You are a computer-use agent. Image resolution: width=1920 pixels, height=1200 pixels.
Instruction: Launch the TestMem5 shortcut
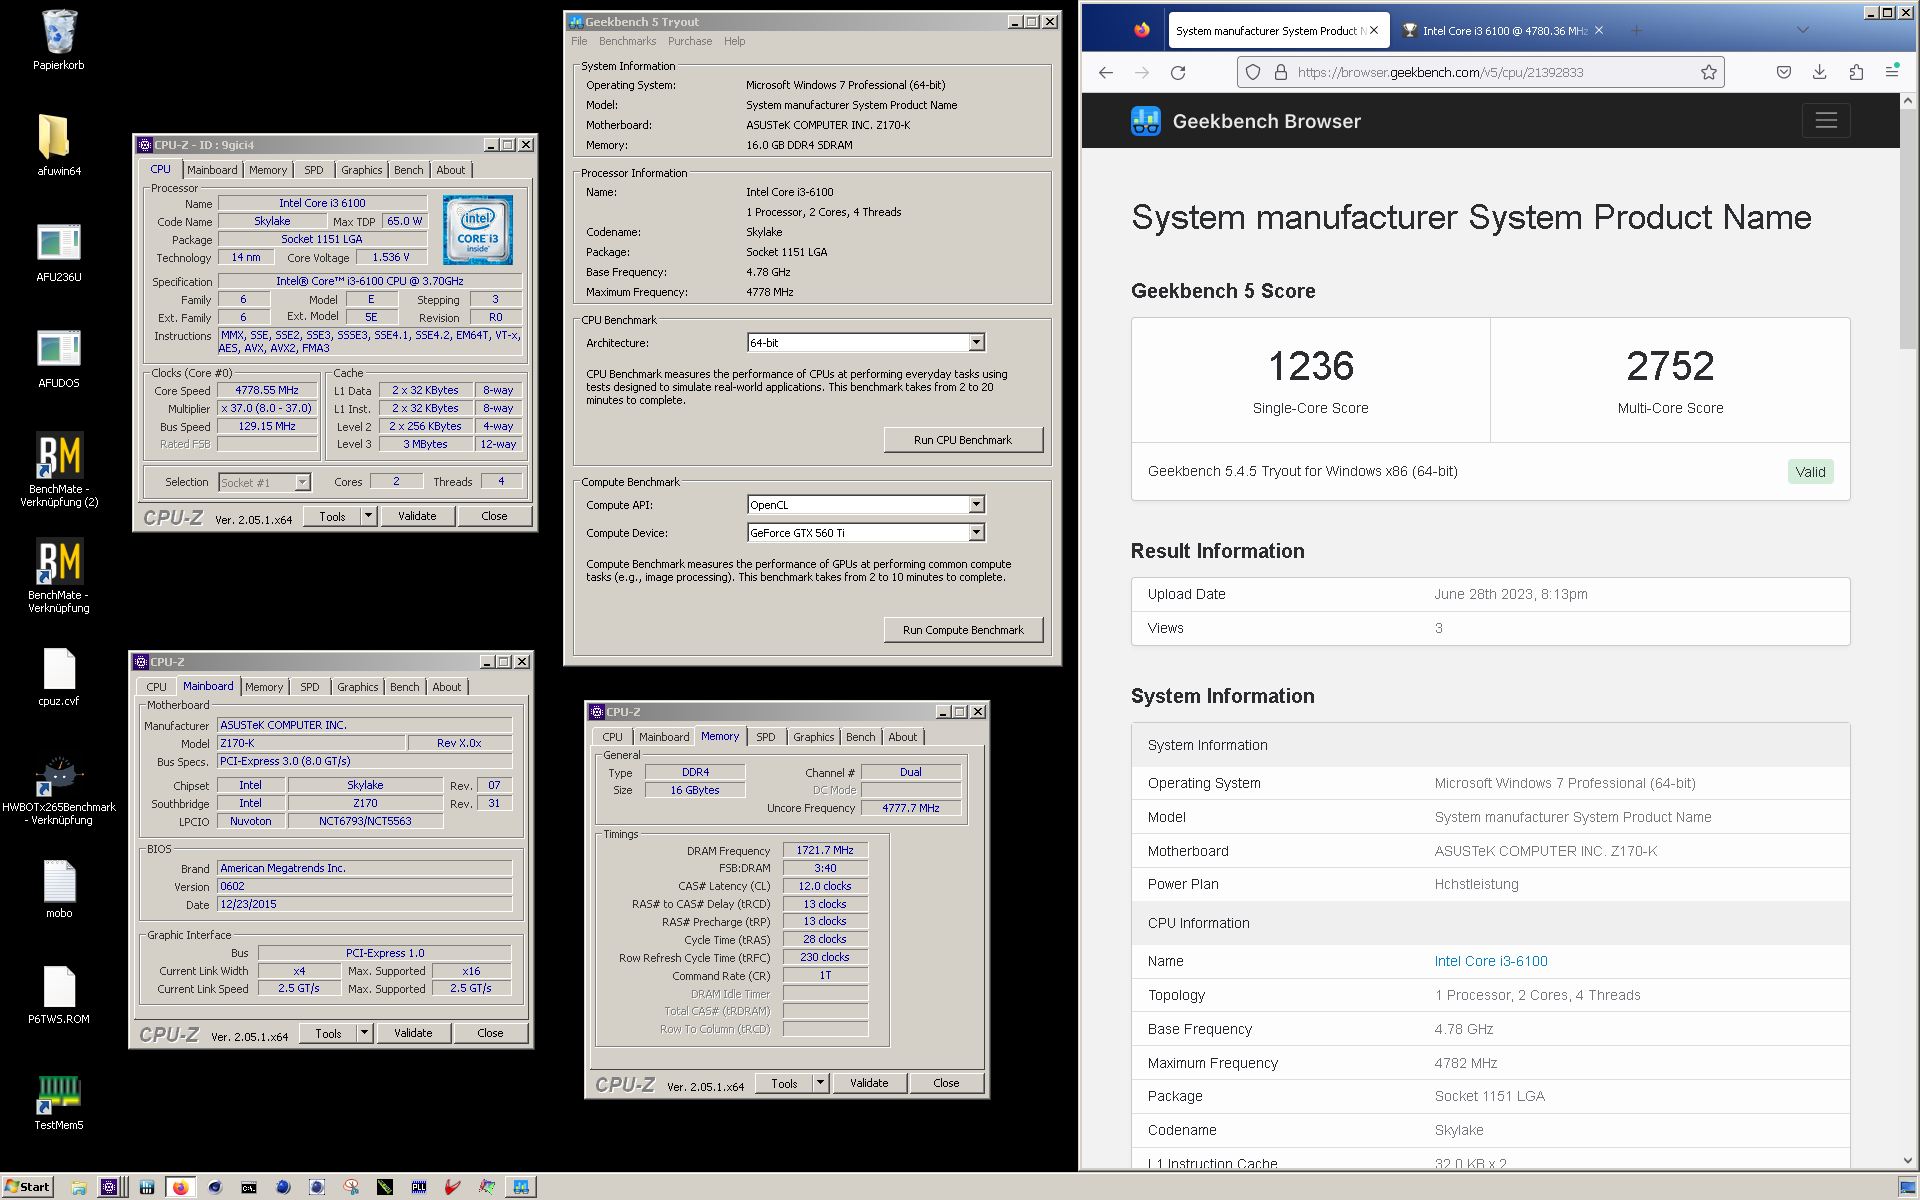(x=58, y=1101)
